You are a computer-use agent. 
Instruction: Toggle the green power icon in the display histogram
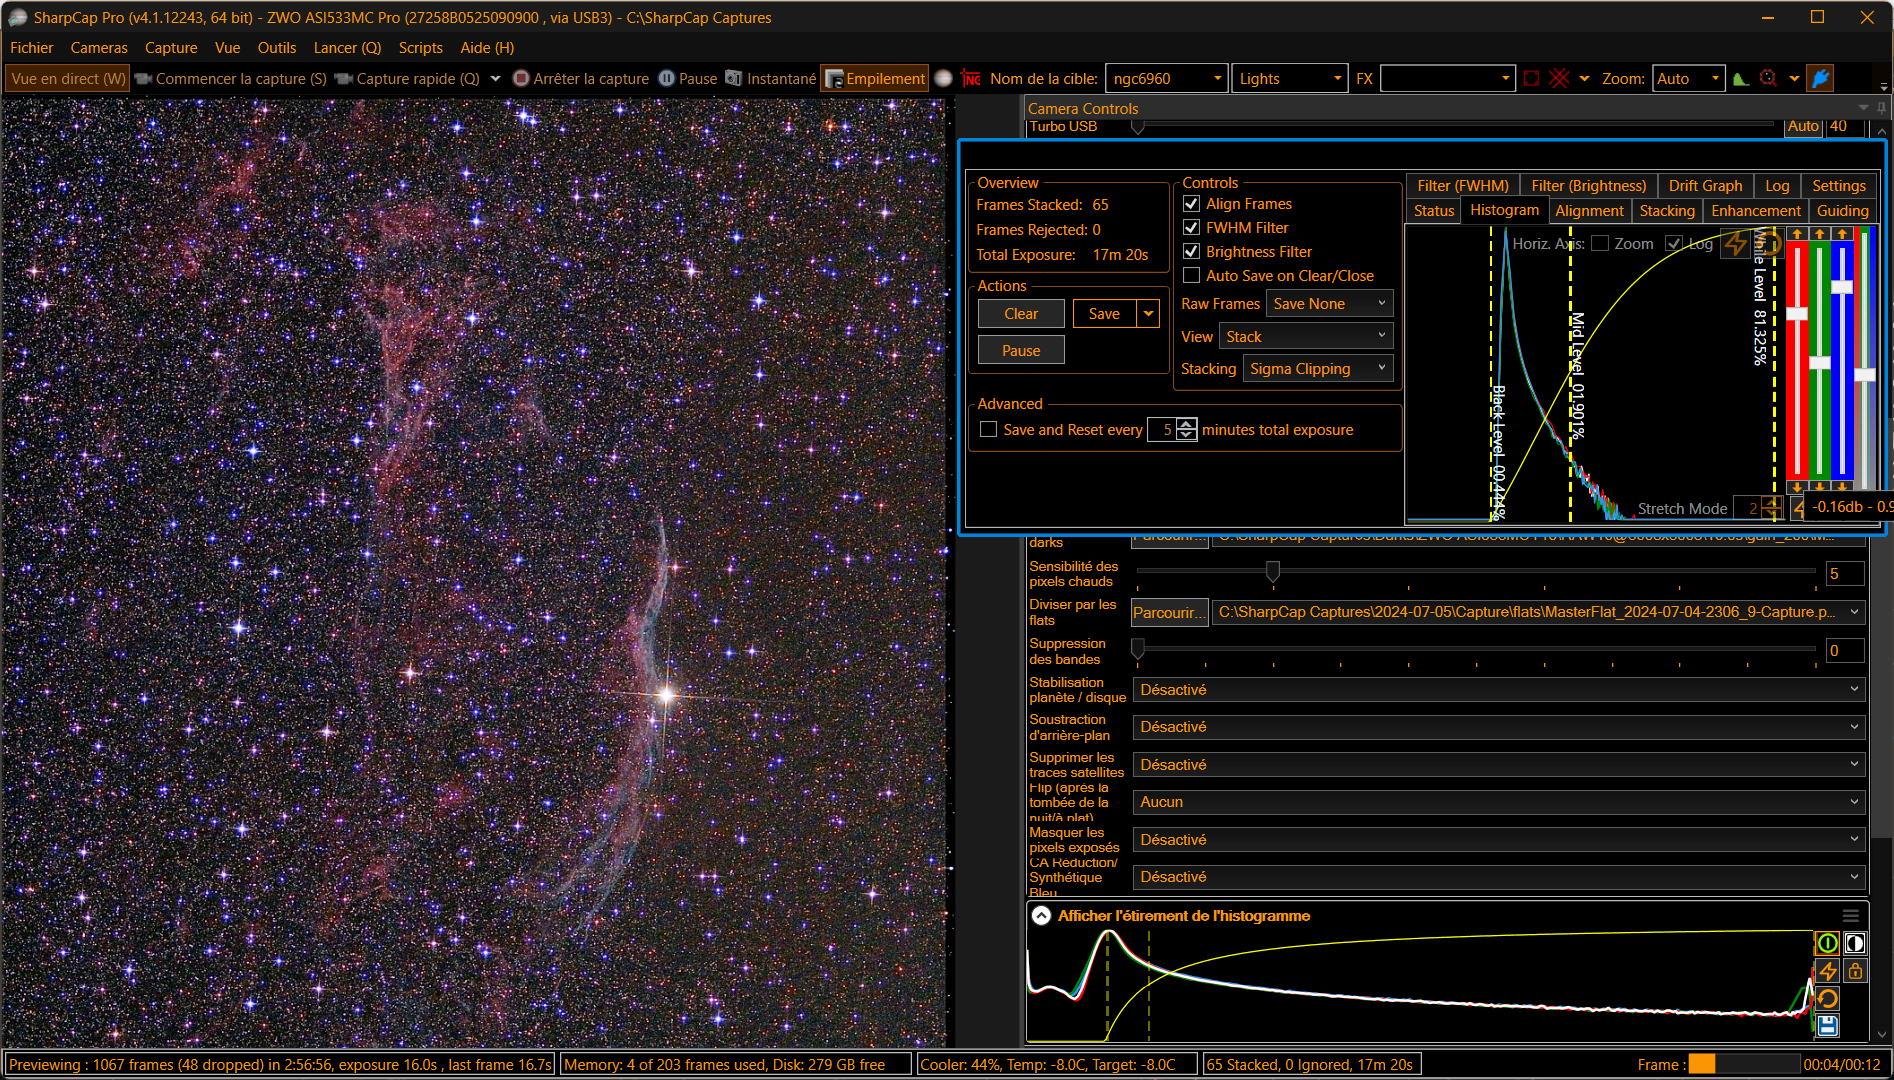click(x=1827, y=943)
